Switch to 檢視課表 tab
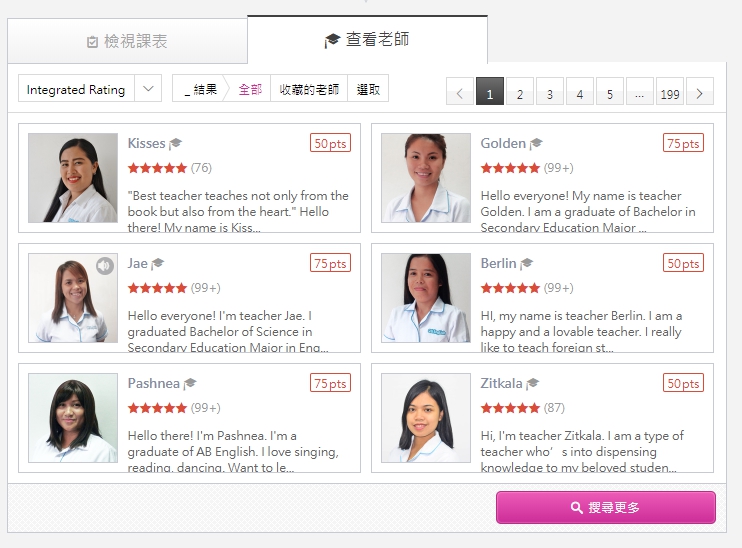This screenshot has height=548, width=742. pyautogui.click(x=127, y=41)
